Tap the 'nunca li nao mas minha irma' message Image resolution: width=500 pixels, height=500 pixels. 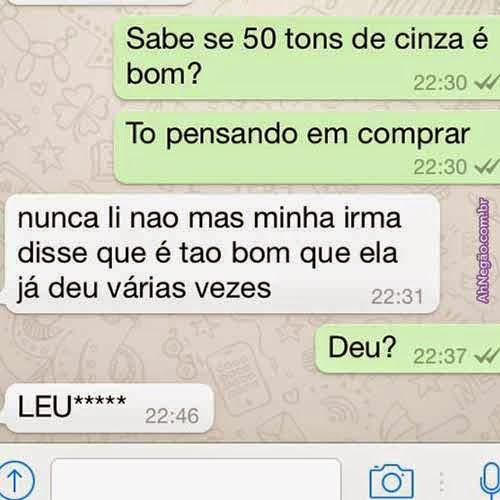click(x=221, y=254)
